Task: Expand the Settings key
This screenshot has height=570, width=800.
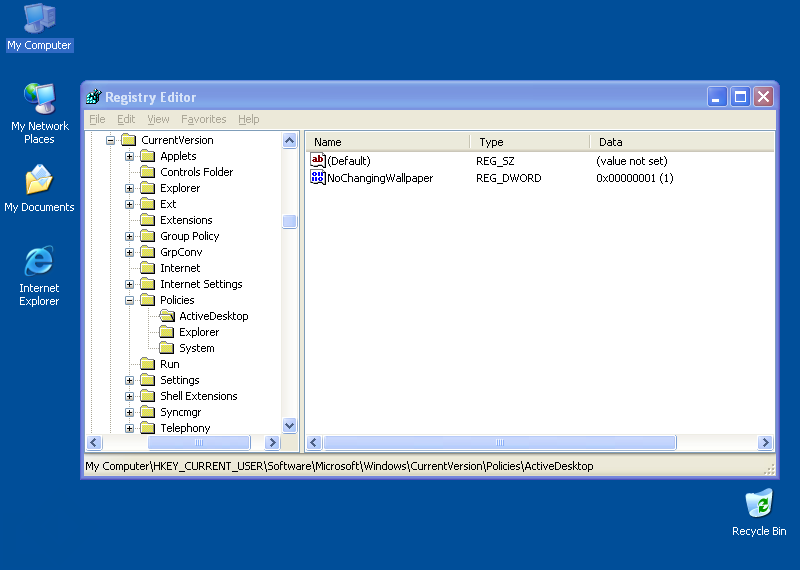Action: [x=129, y=380]
